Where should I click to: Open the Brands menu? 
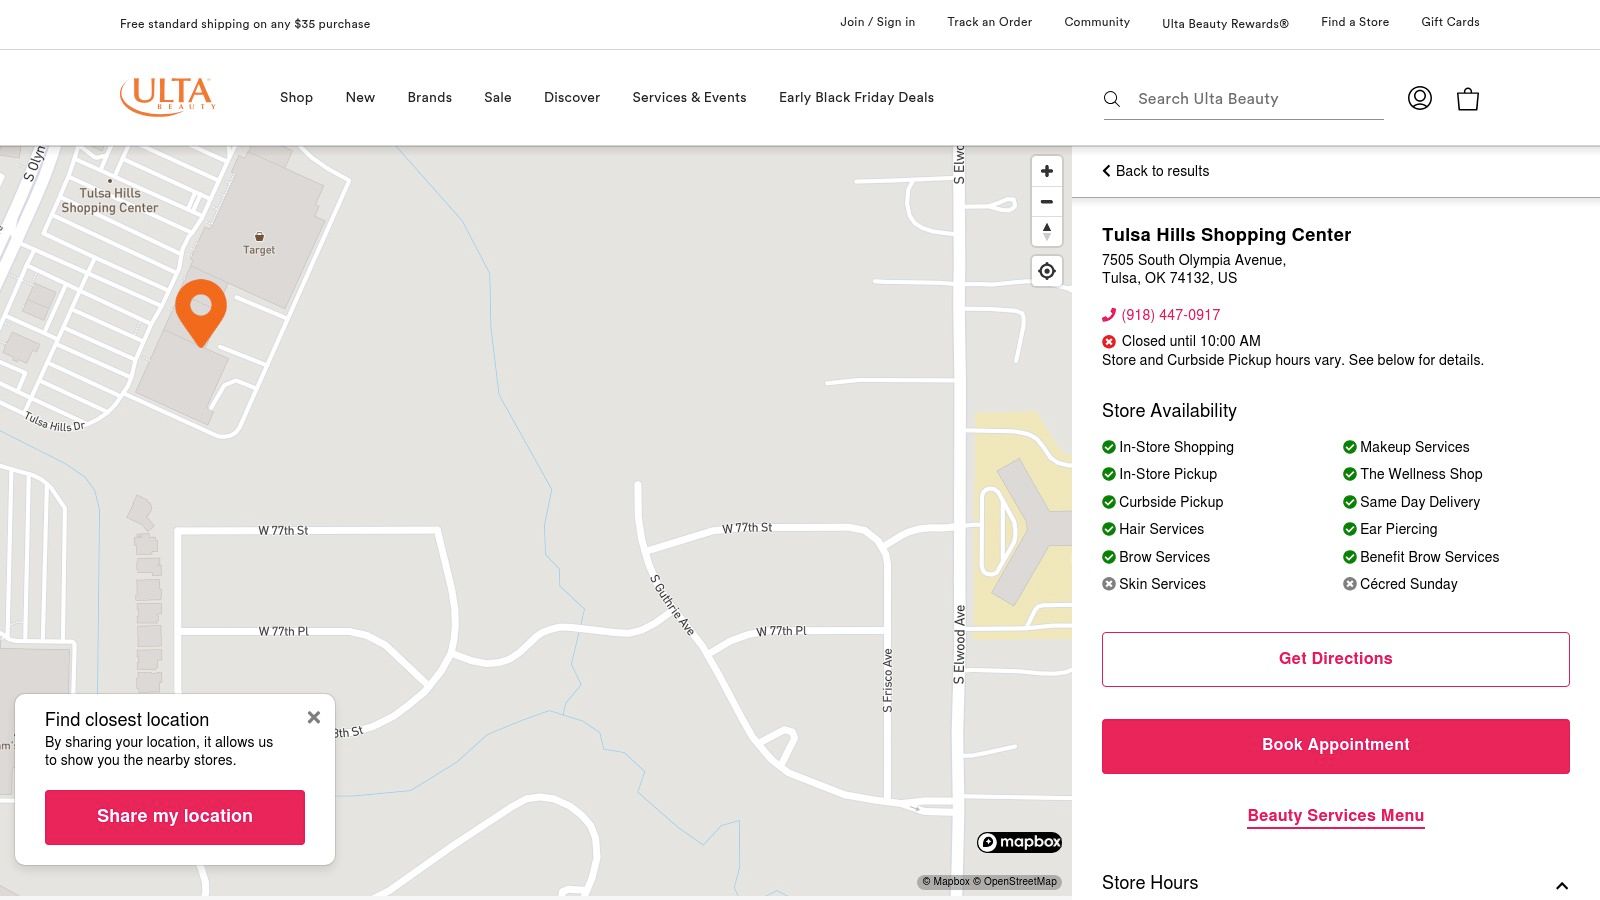coord(429,97)
